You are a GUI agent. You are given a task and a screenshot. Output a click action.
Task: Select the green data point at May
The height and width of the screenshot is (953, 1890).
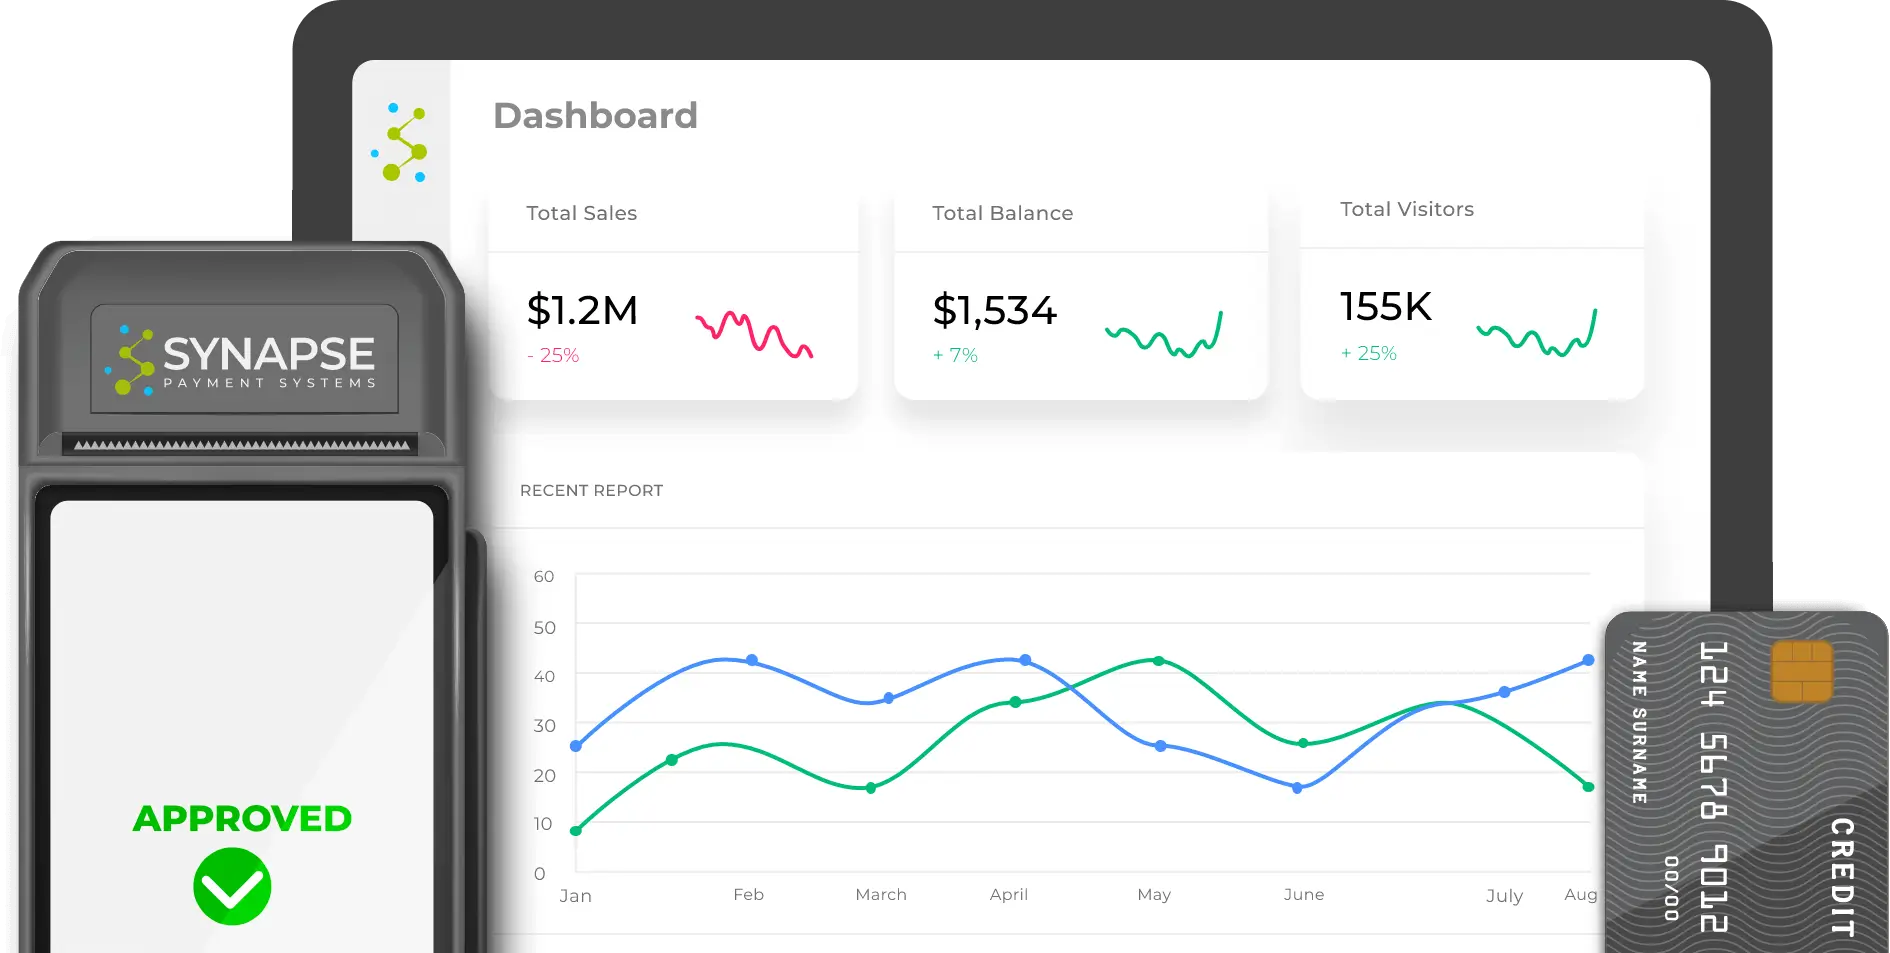(x=1158, y=661)
